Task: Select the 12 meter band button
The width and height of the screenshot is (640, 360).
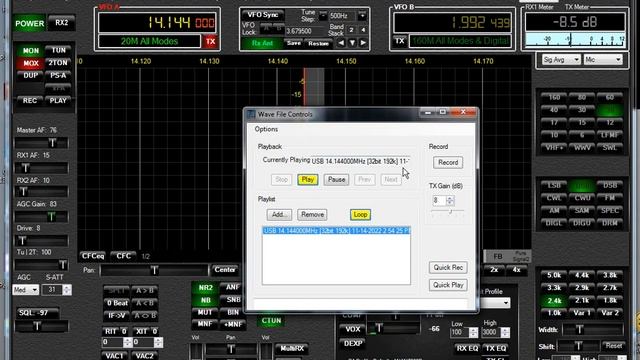Action: point(610,122)
